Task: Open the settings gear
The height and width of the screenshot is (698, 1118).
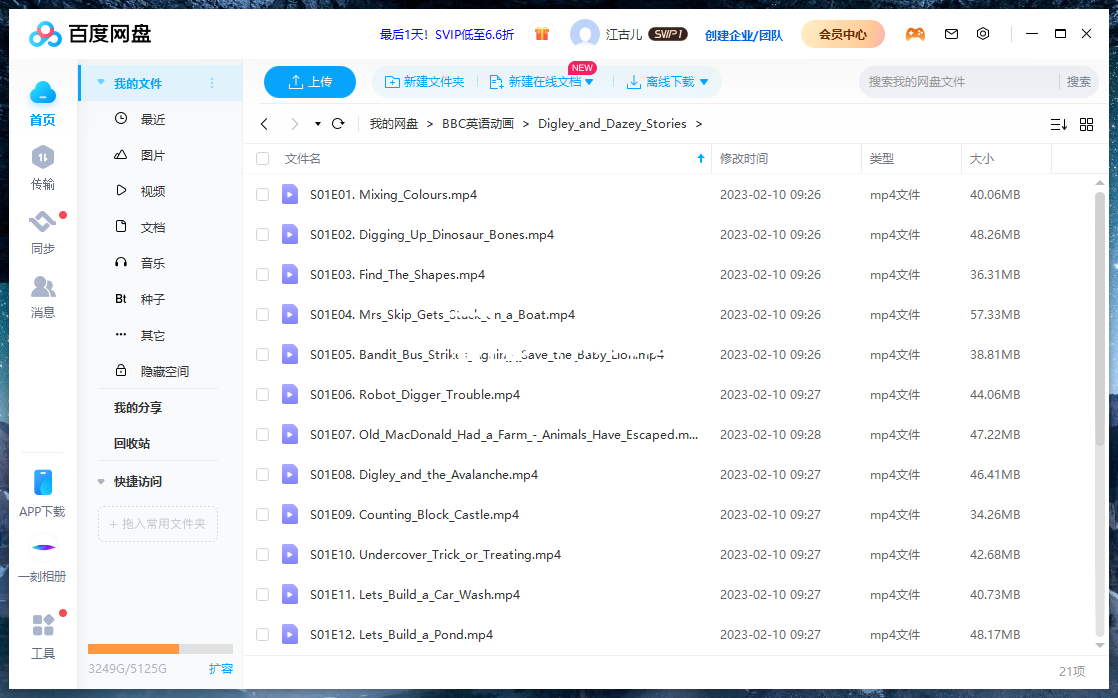Action: [x=982, y=33]
